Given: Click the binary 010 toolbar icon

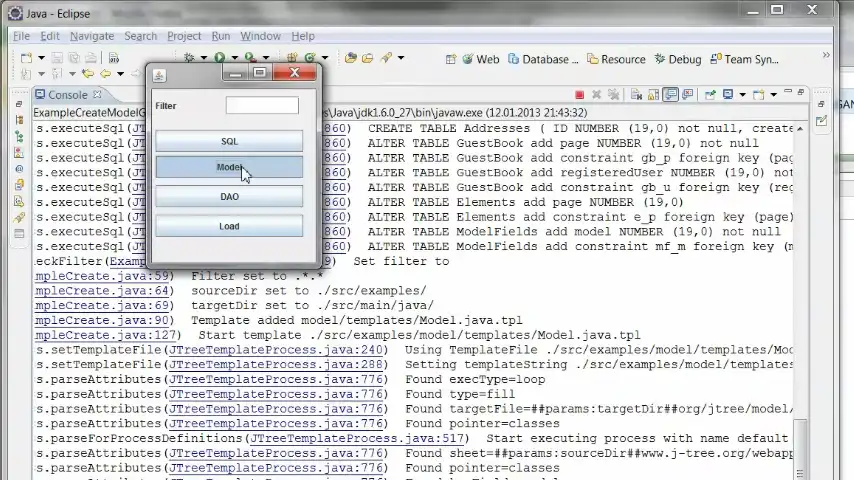Looking at the screenshot, I should pos(114,58).
